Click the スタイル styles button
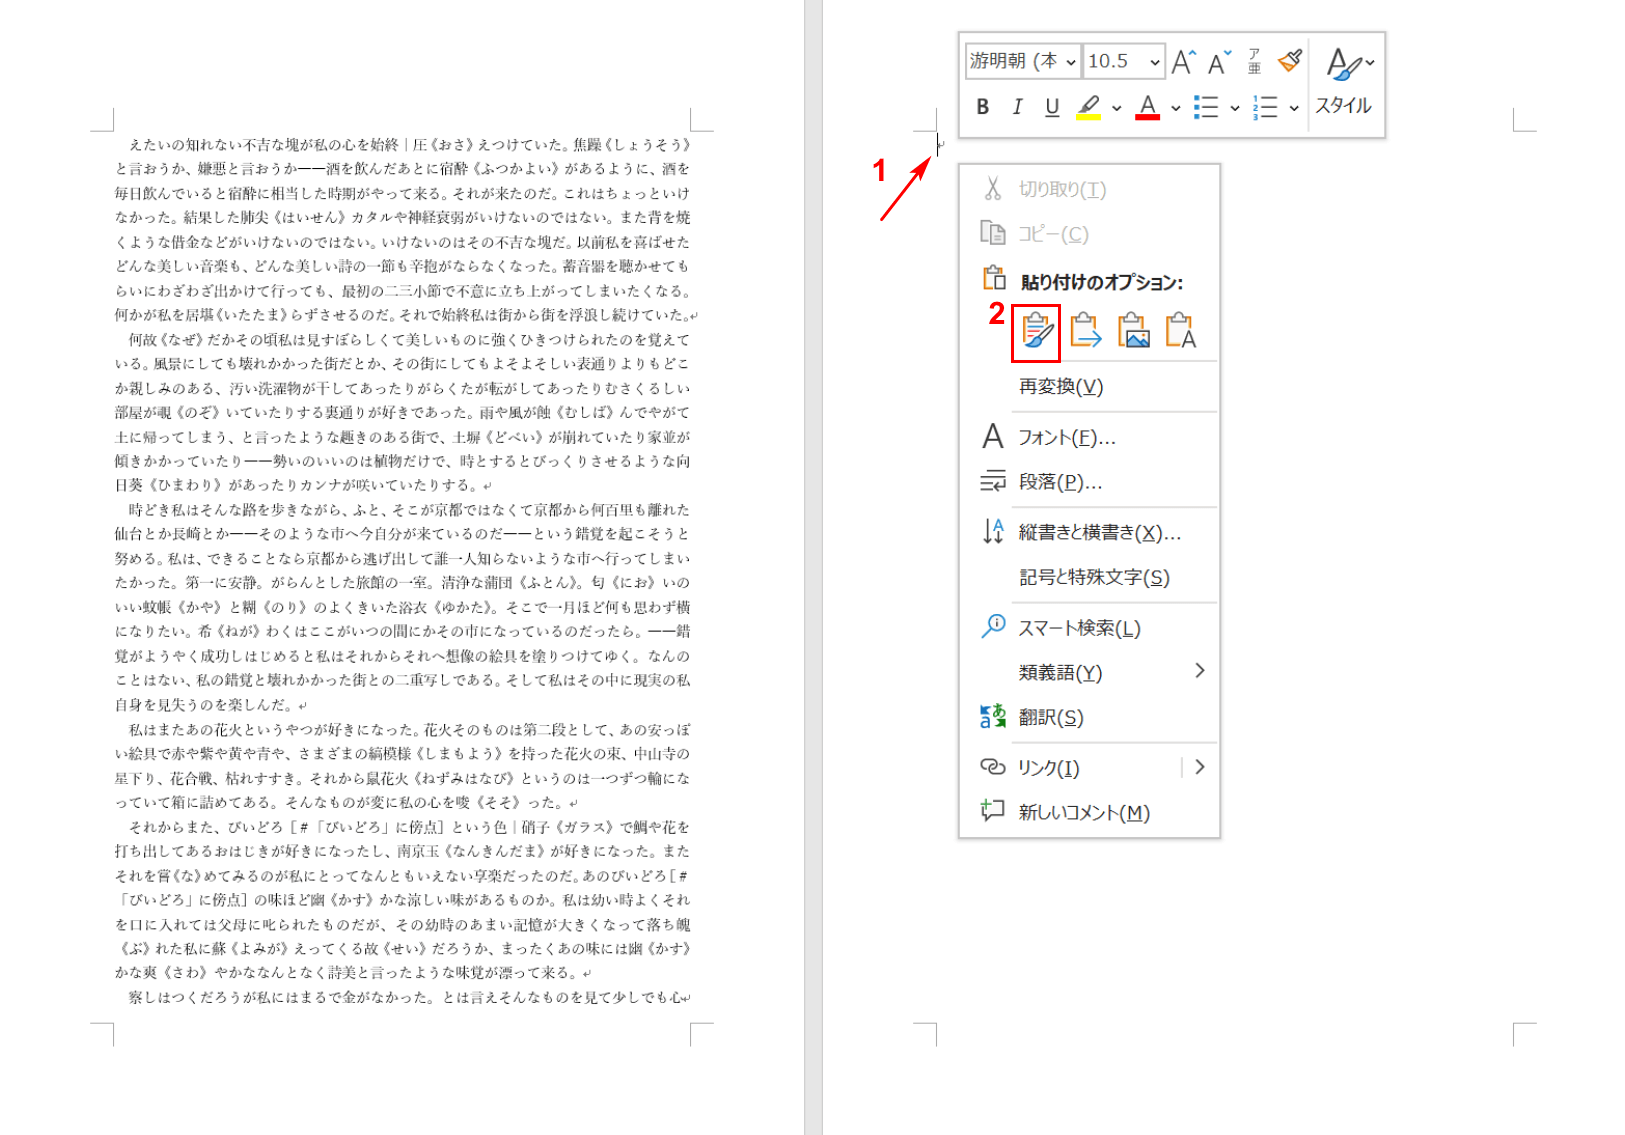This screenshot has width=1625, height=1135. point(1343,84)
